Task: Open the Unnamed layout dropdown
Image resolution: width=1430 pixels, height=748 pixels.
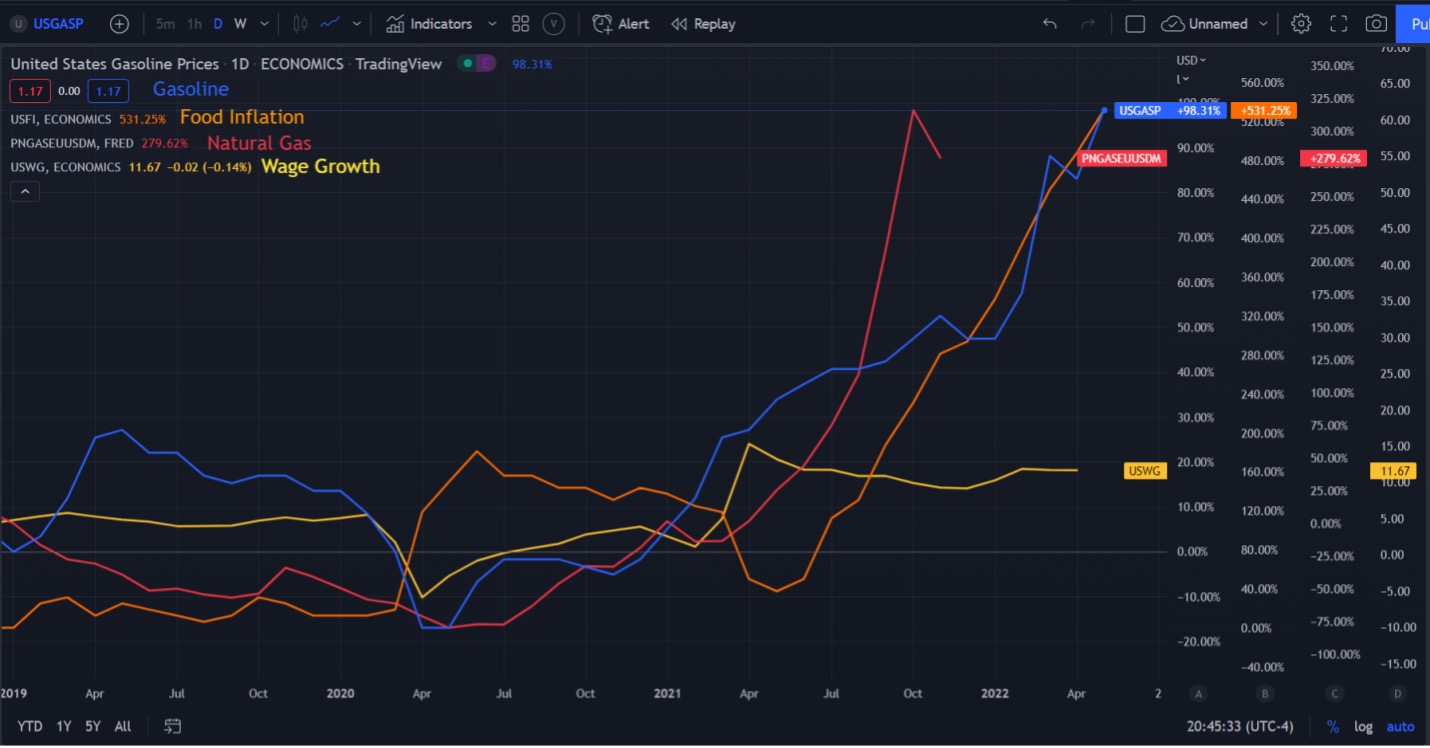Action: click(x=1264, y=24)
